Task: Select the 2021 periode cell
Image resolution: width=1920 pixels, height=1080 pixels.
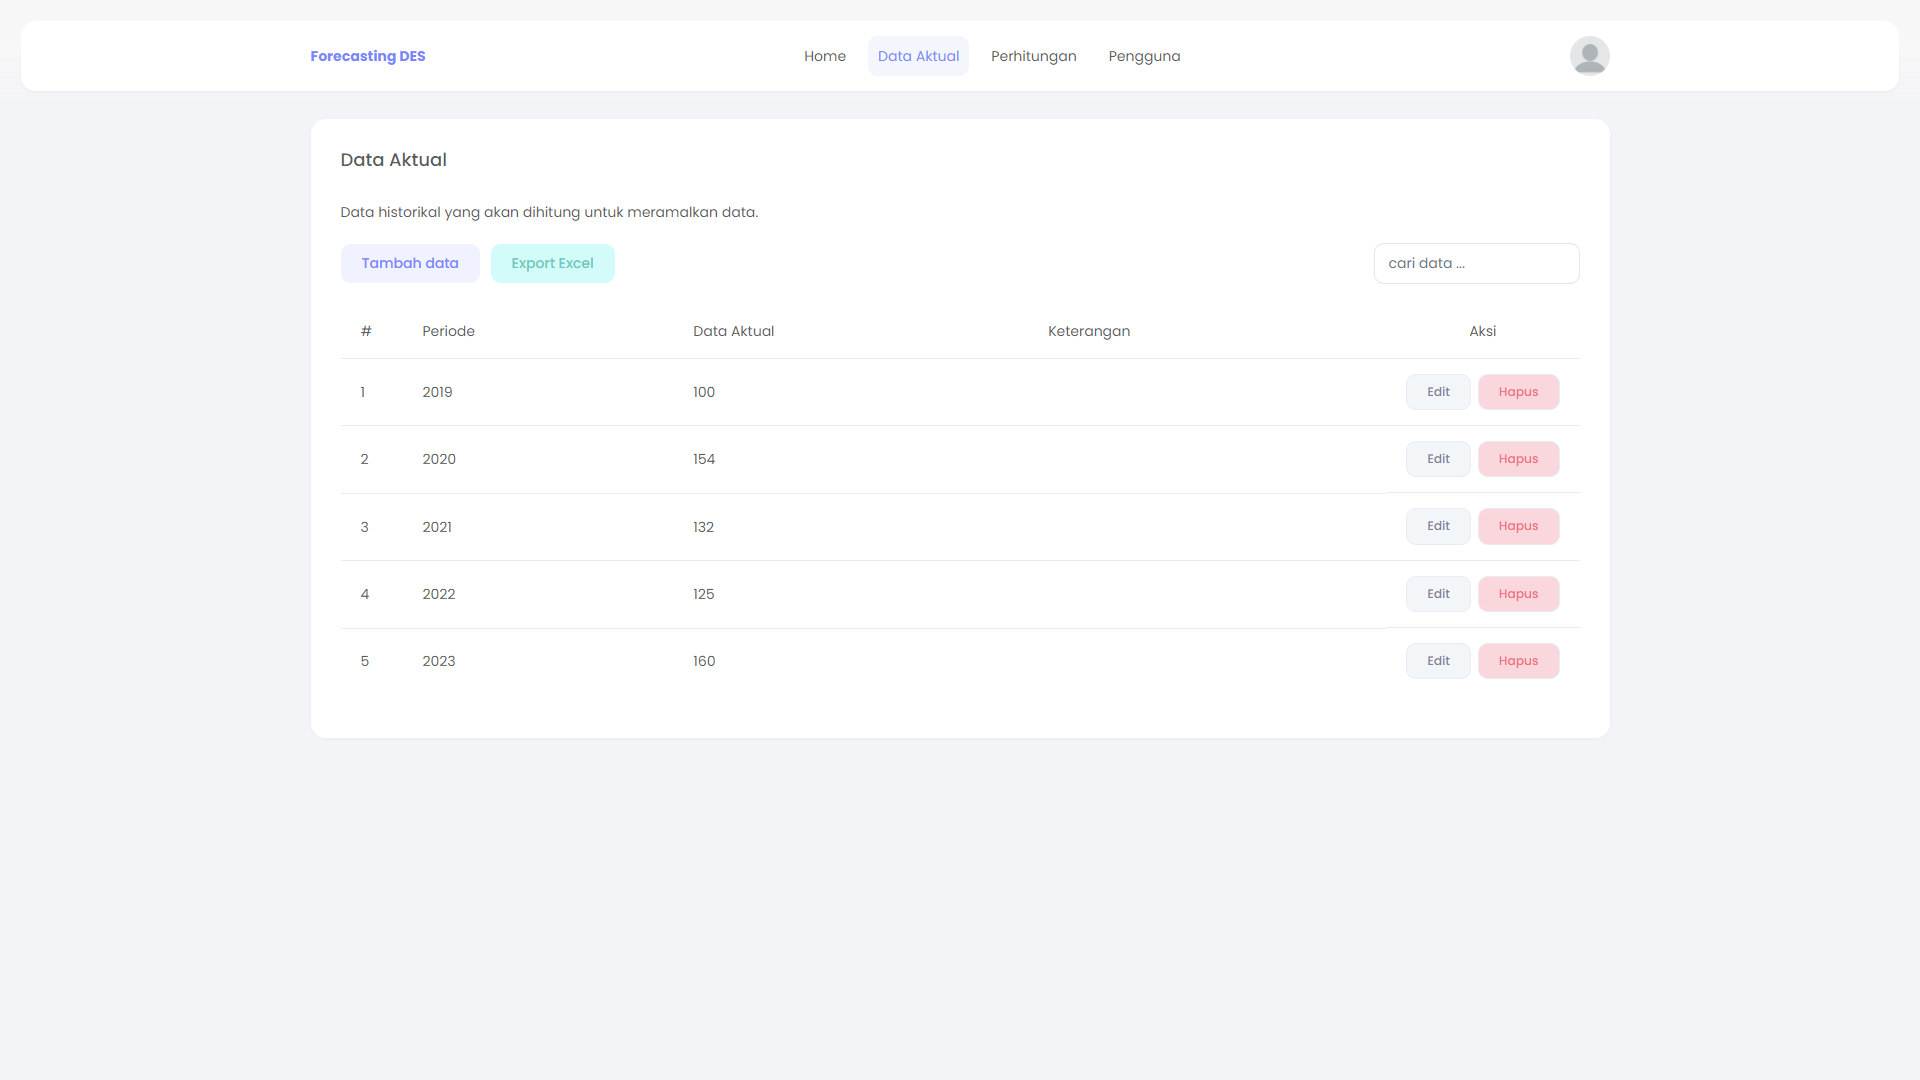Action: (x=437, y=527)
